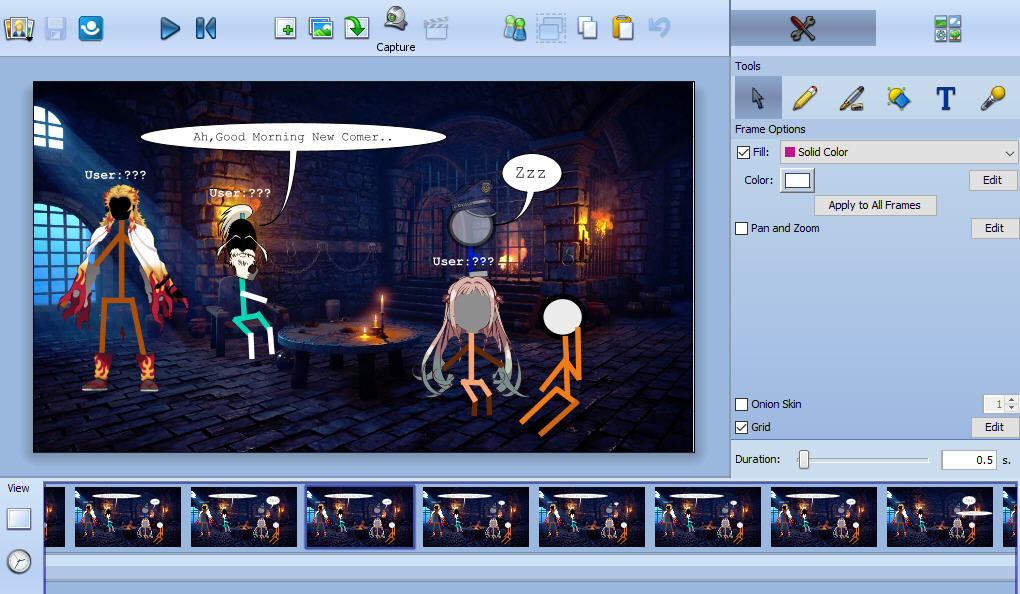
Task: Toggle Onion Skin display
Action: click(x=740, y=404)
